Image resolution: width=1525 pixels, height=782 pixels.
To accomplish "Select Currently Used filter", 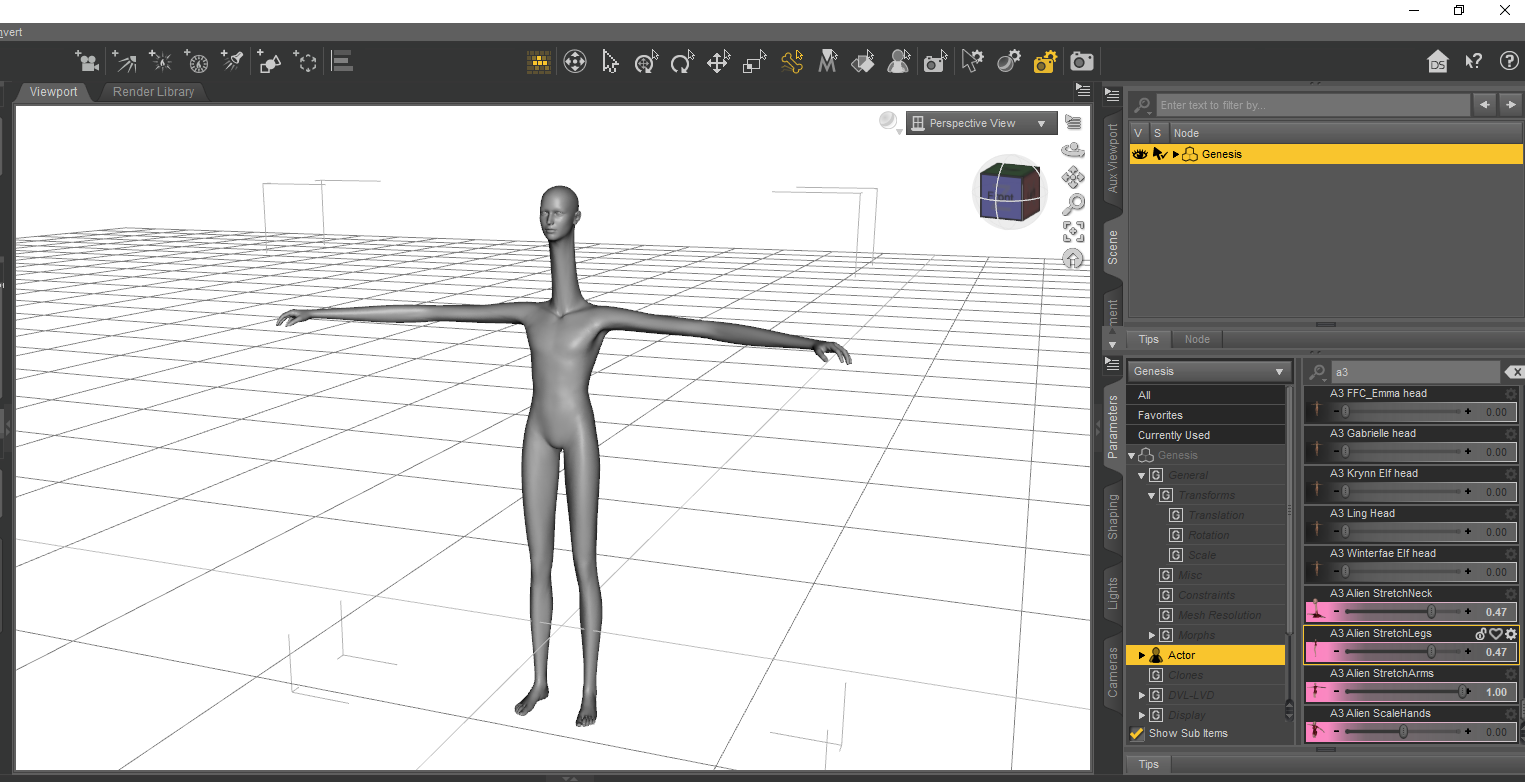I will 1173,435.
